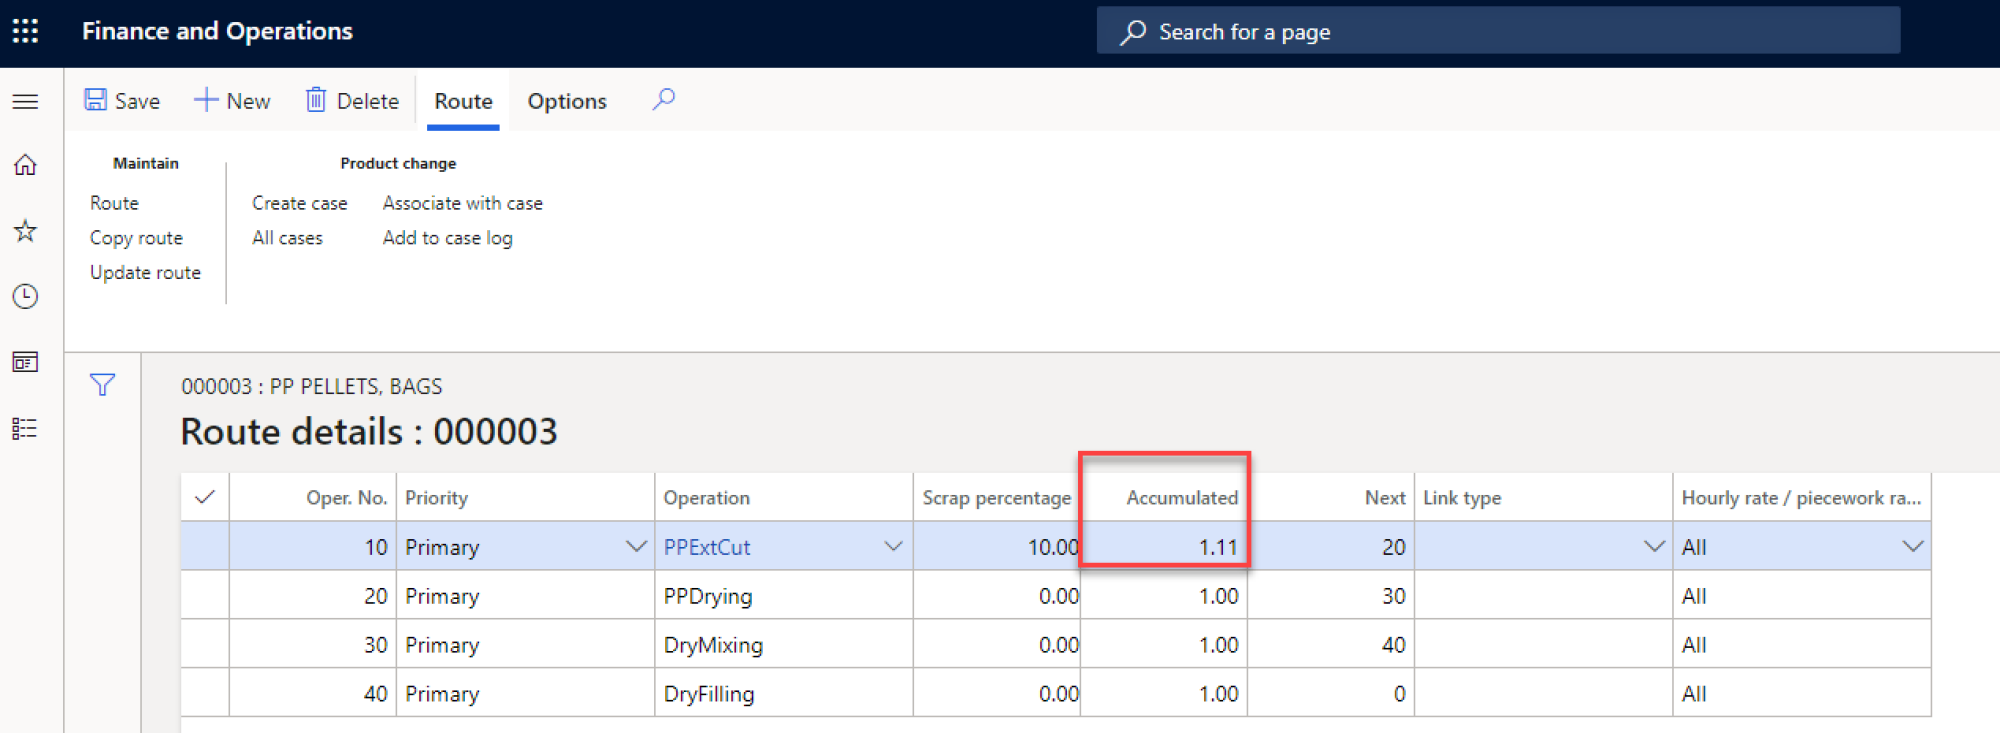This screenshot has height=733, width=2000.
Task: Click Oper. No. 40 cell
Action: tap(312, 694)
